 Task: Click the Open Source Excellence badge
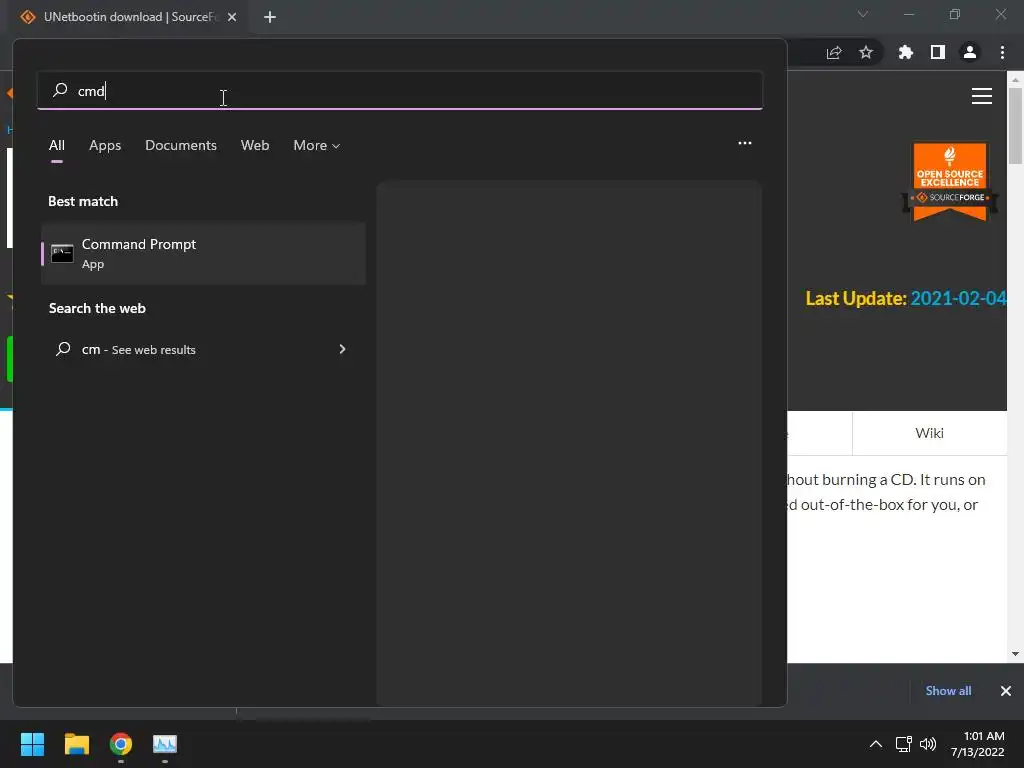tap(950, 182)
